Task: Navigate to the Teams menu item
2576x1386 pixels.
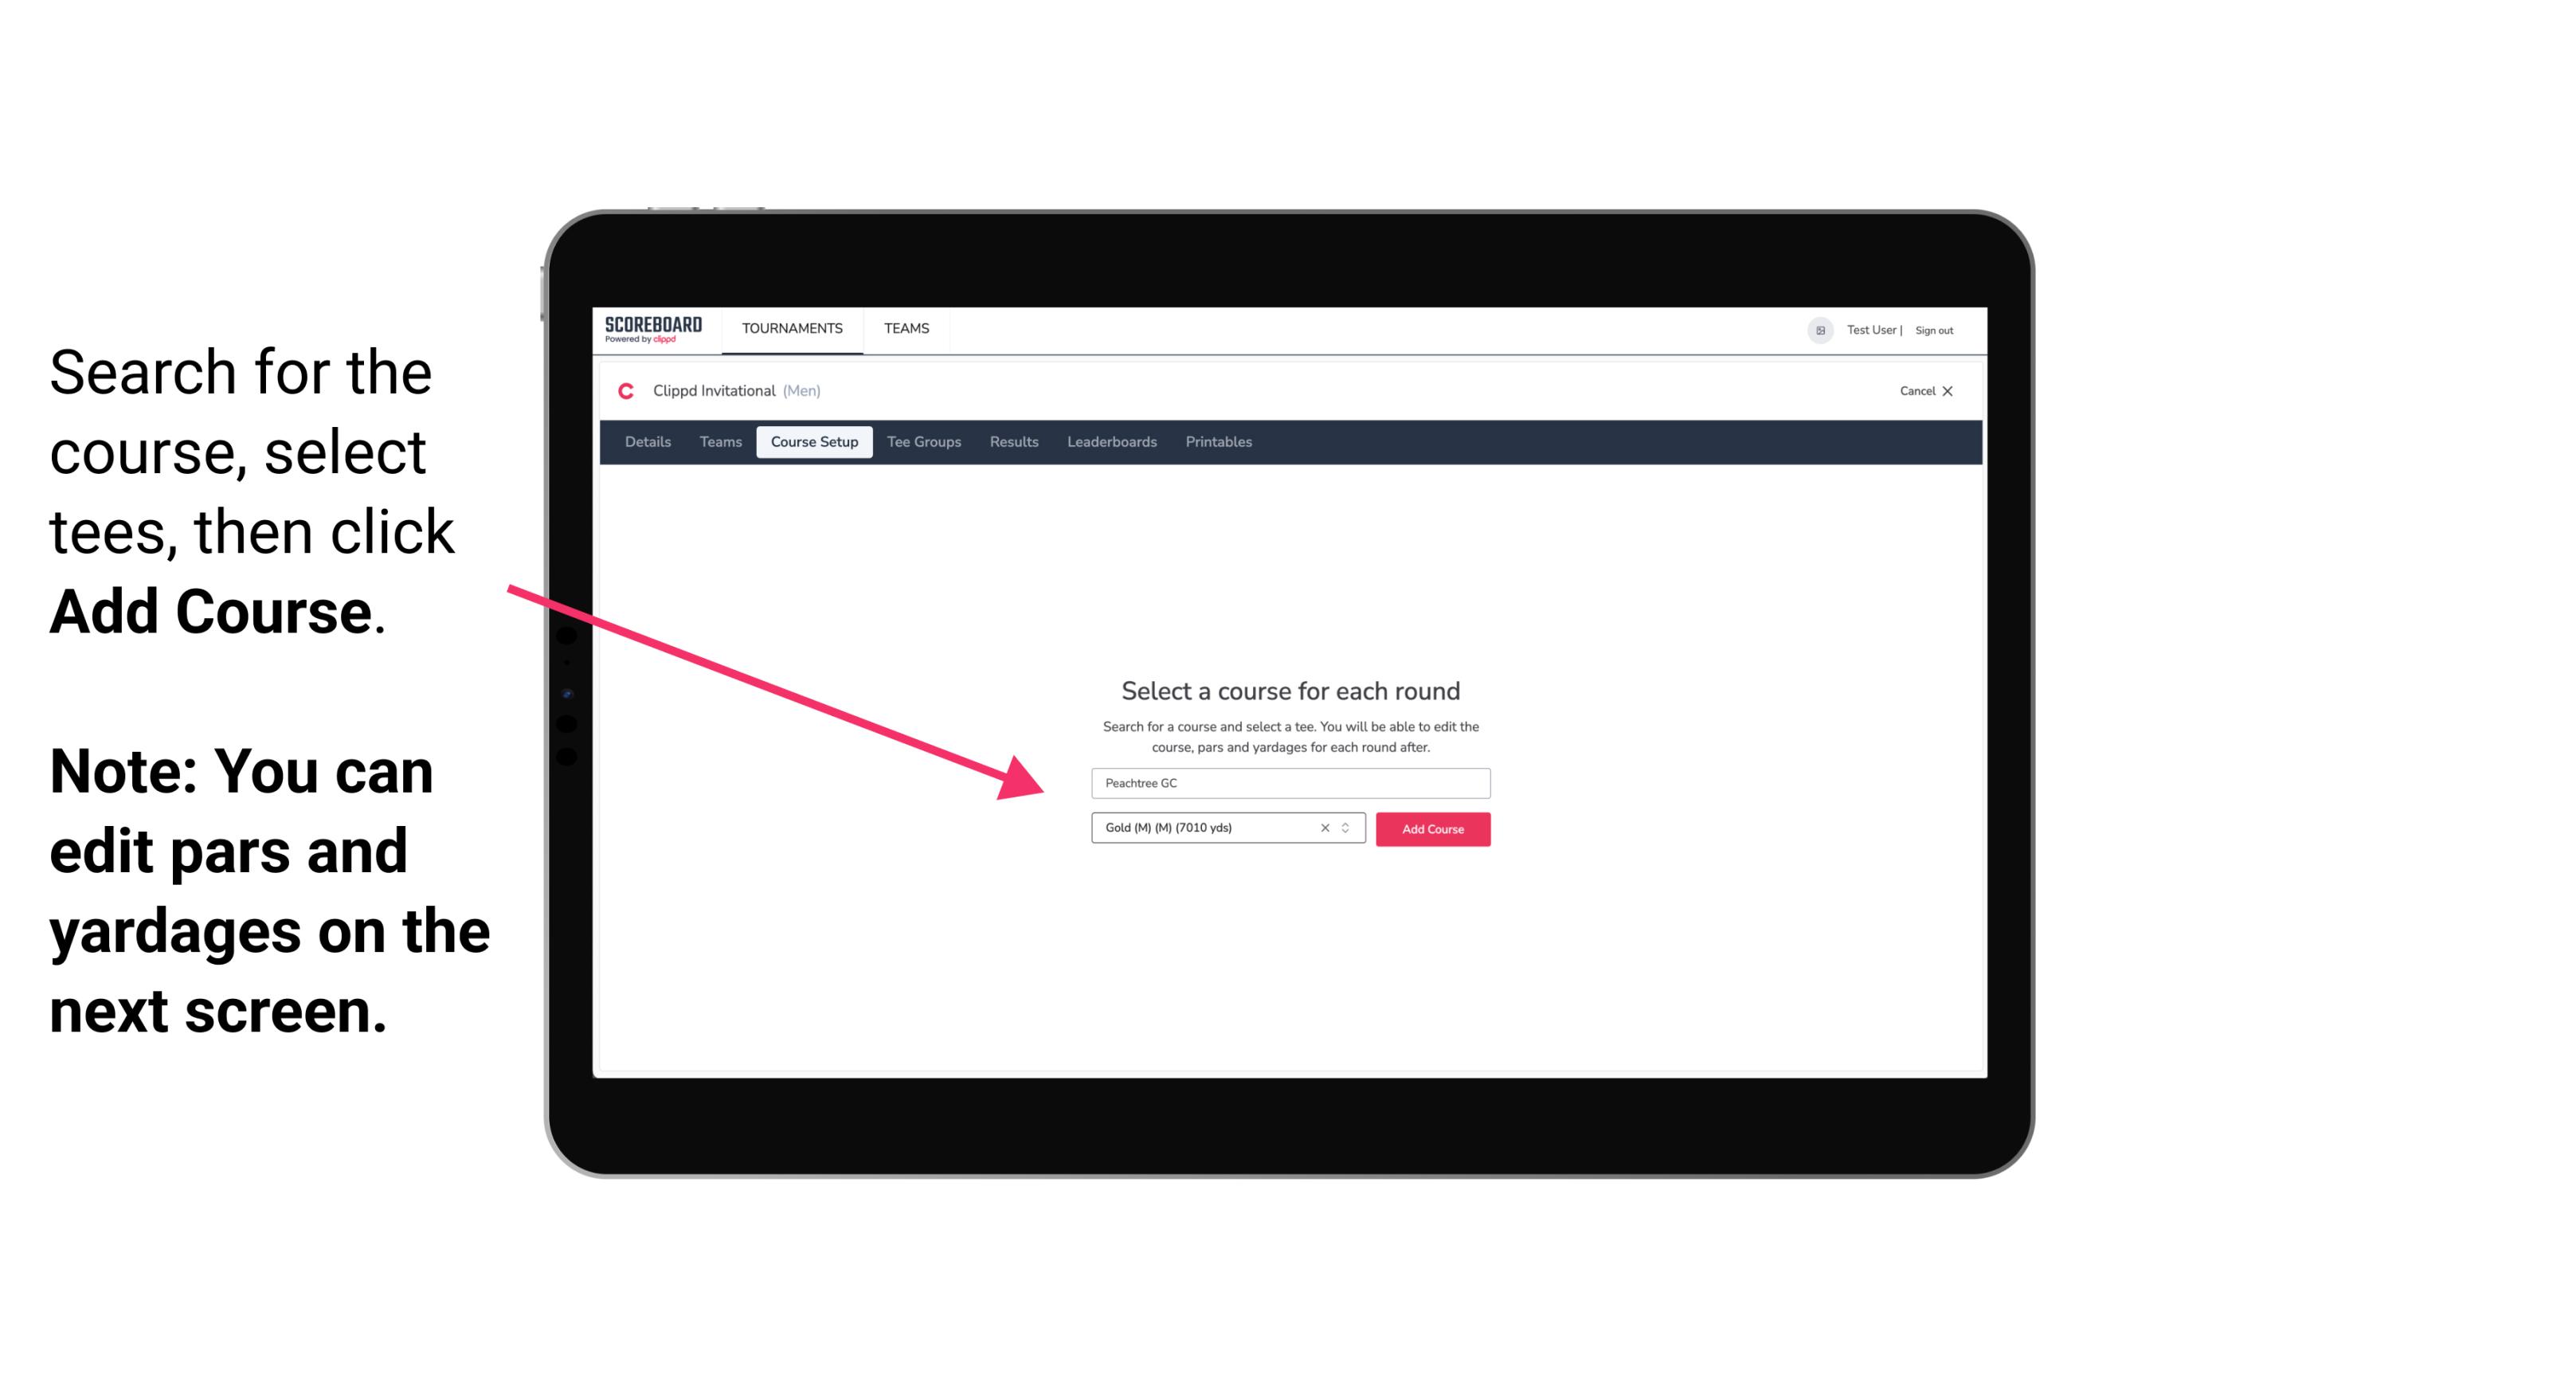Action: coord(904,327)
